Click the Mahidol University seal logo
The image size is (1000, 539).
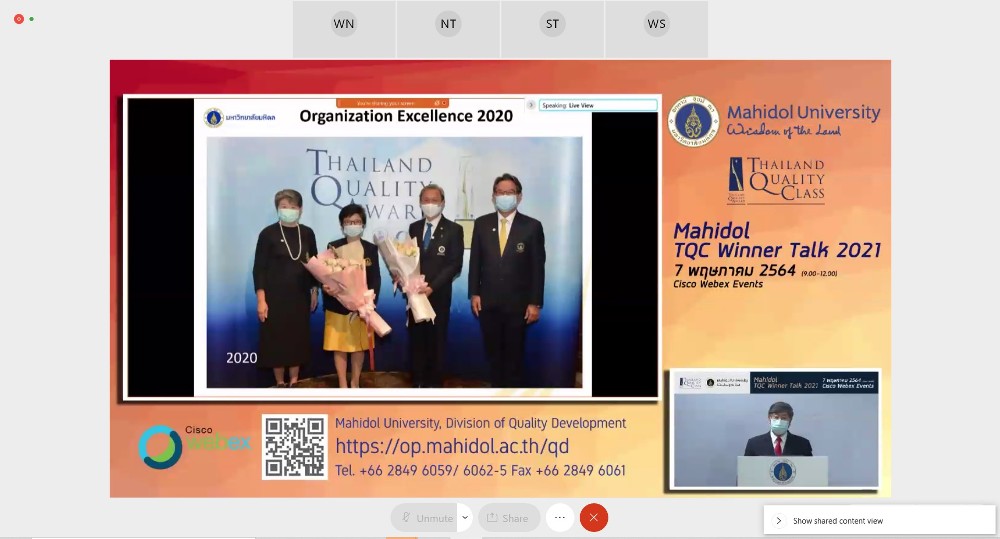[693, 121]
